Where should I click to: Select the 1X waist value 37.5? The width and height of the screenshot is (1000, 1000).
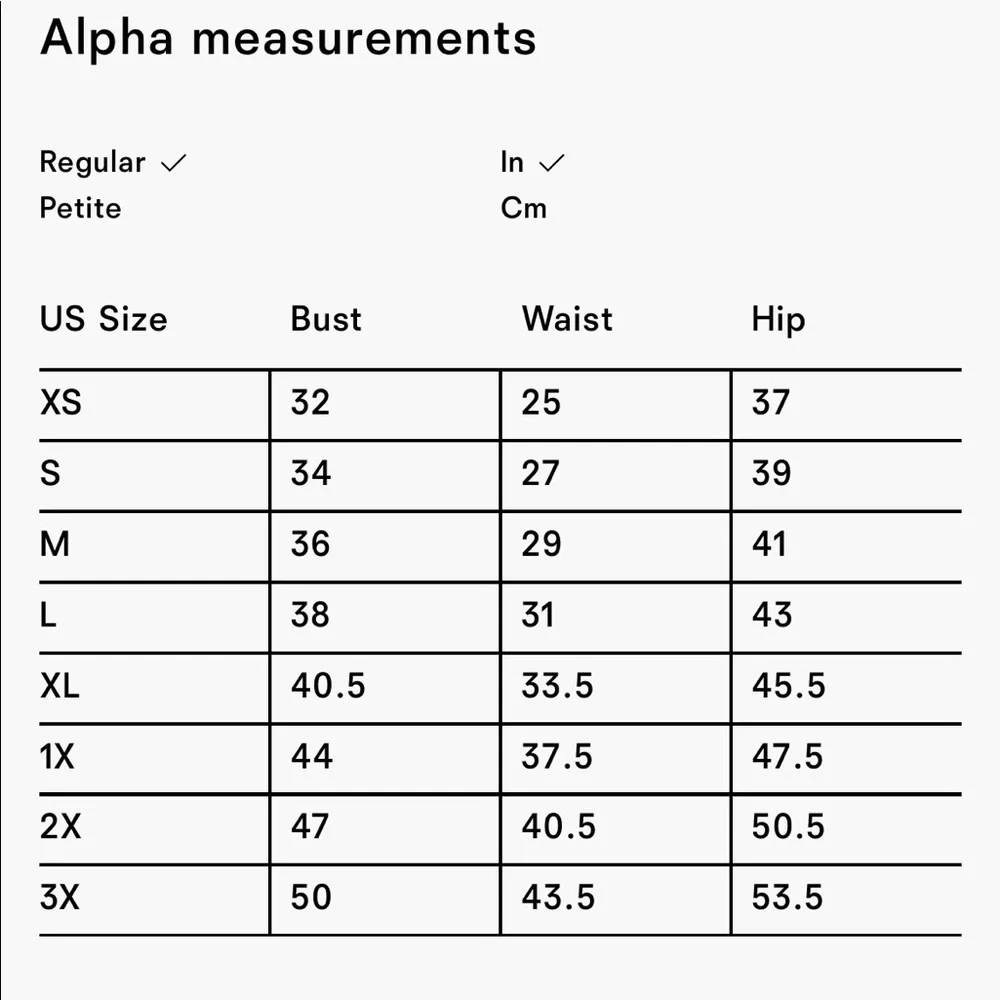click(557, 756)
